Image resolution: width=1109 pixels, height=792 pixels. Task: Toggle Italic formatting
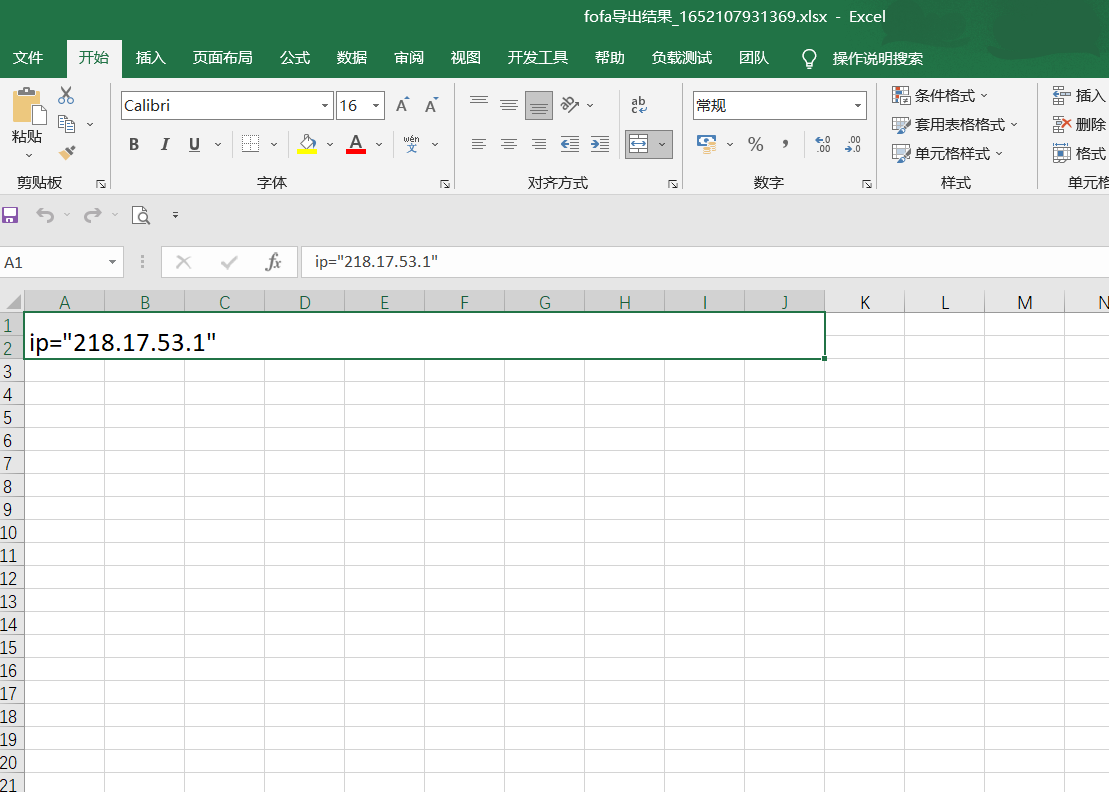point(165,144)
